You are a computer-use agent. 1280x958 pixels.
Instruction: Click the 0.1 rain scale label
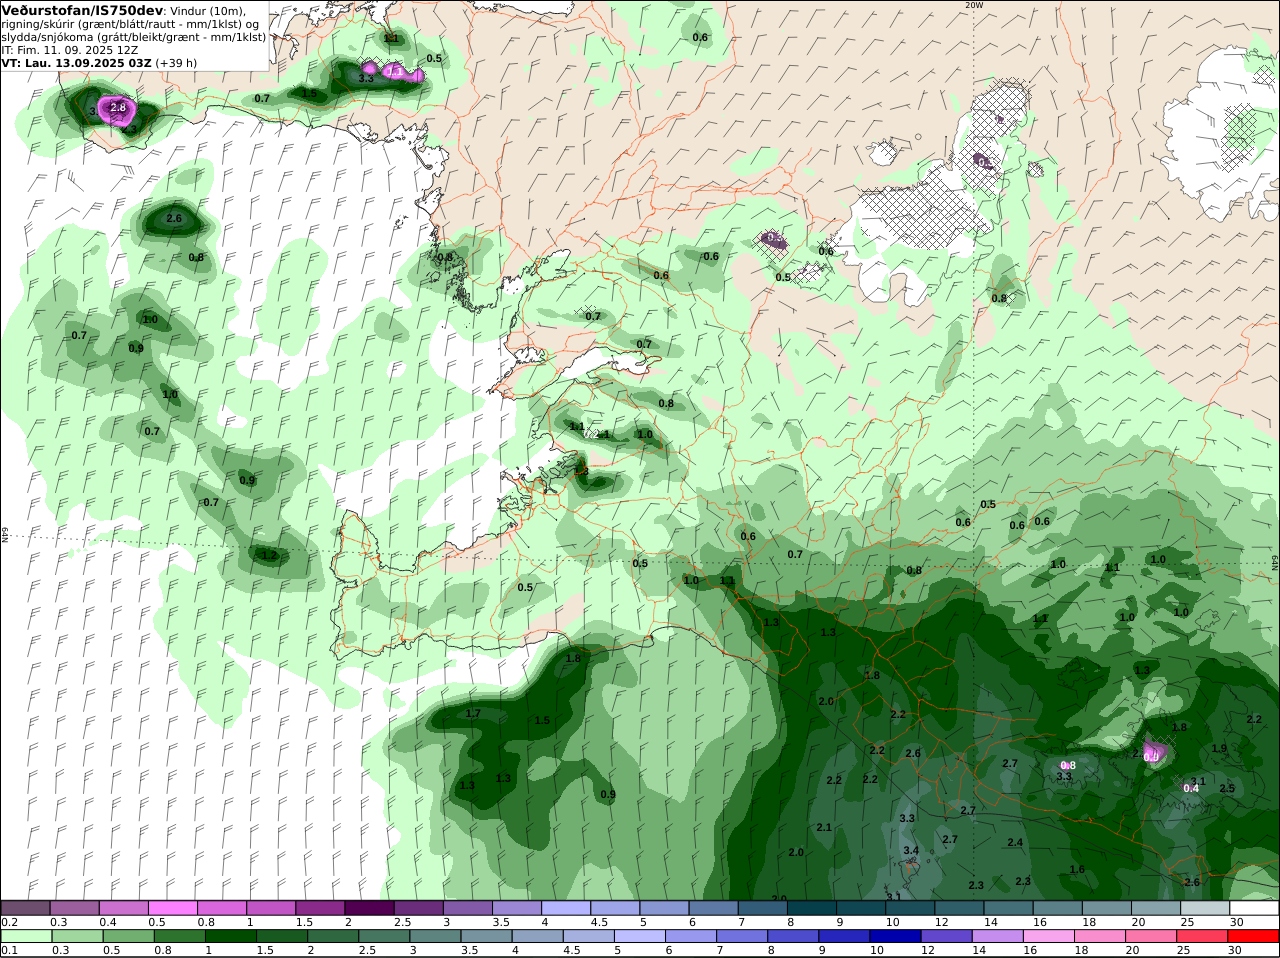9,950
